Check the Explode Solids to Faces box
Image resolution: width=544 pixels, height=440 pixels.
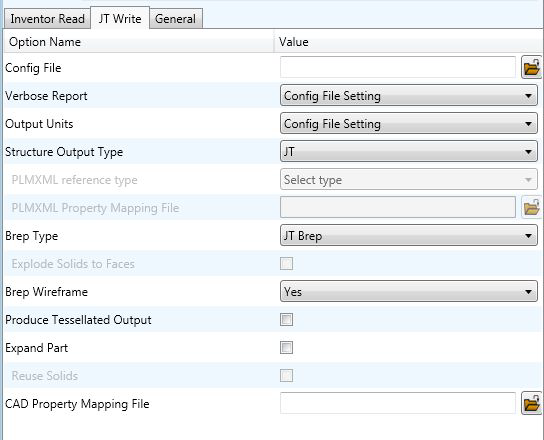tap(287, 263)
